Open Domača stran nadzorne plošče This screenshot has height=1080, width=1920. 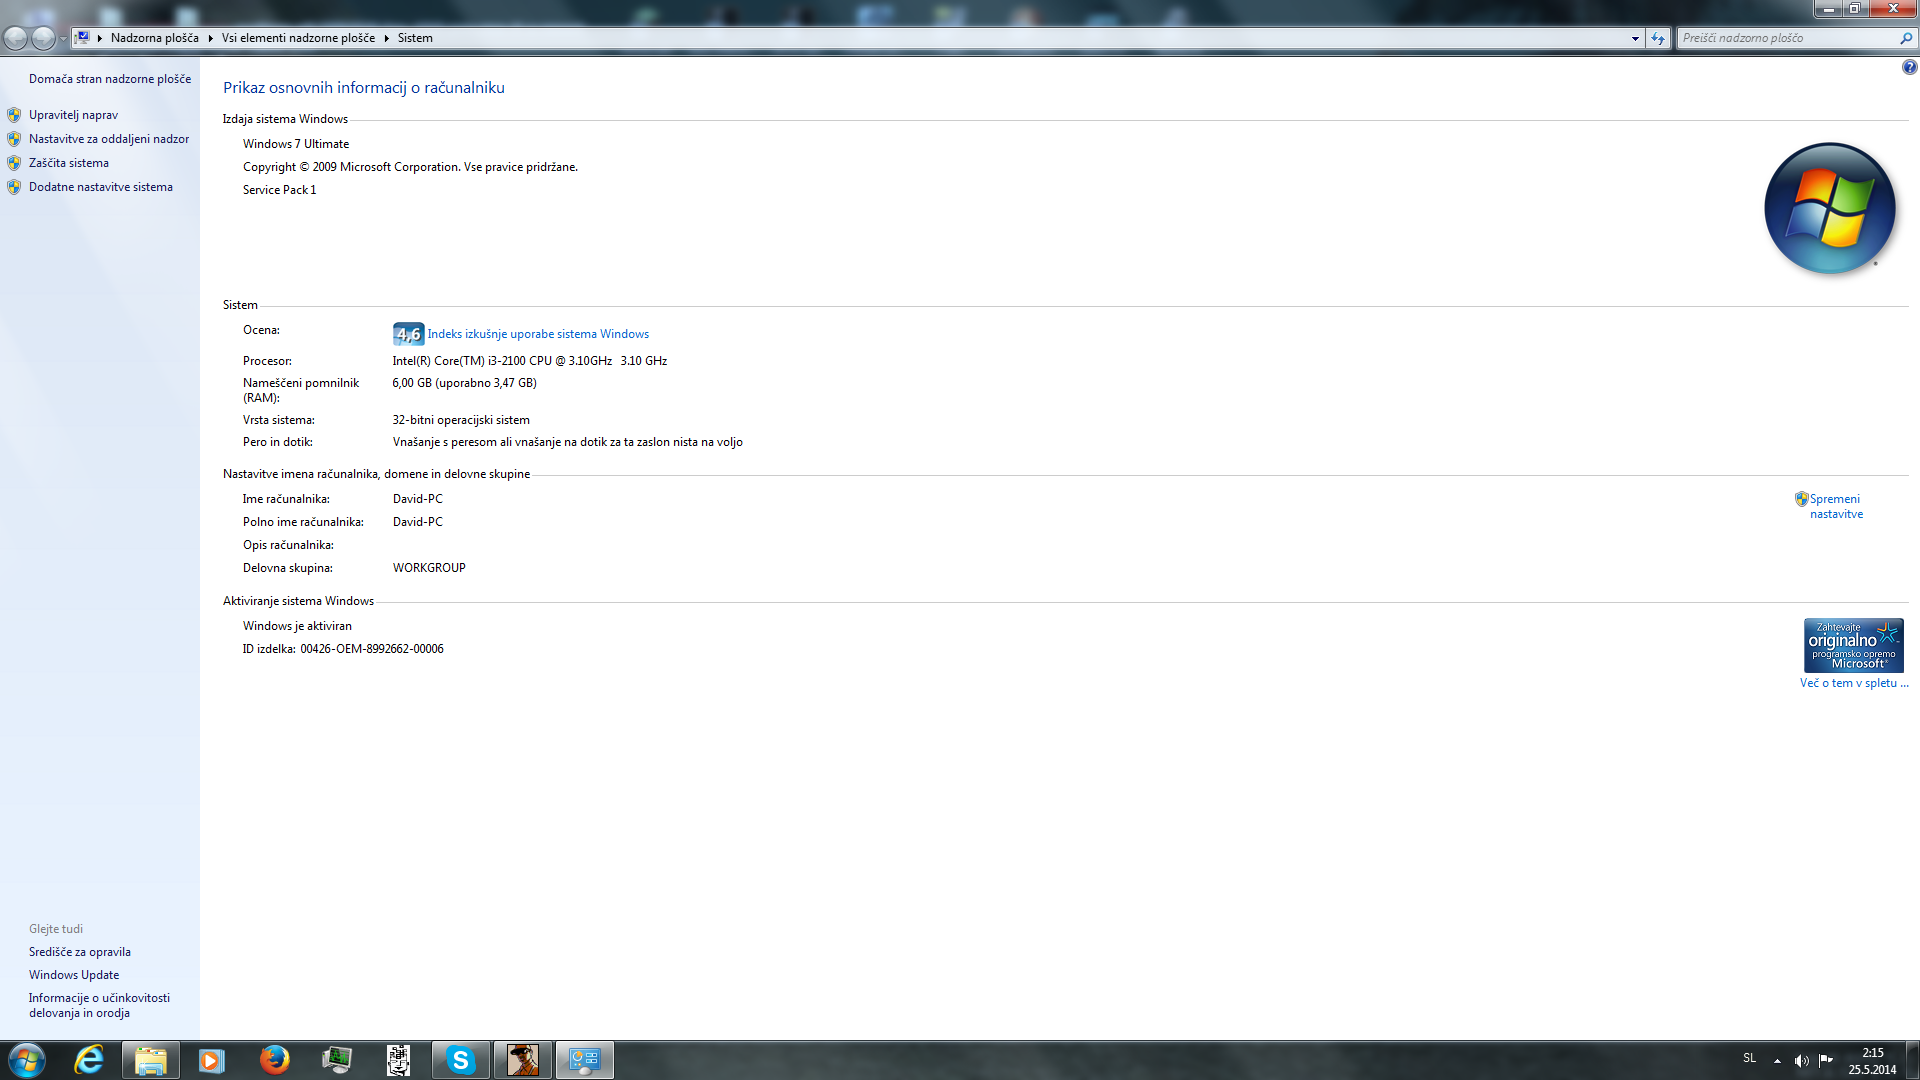(110, 79)
